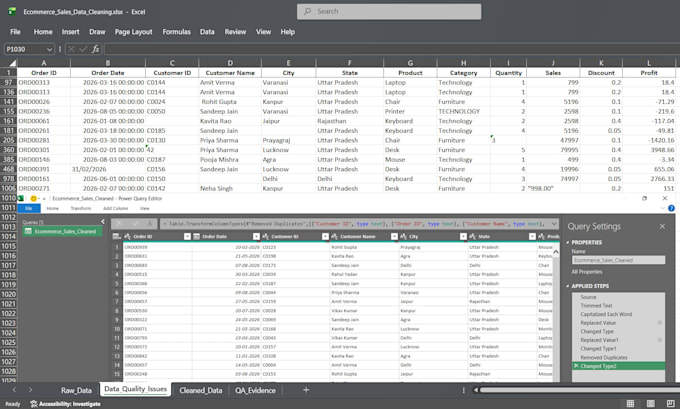Open the Replaced Value step settings gear
The image size is (680, 409).
coord(660,323)
